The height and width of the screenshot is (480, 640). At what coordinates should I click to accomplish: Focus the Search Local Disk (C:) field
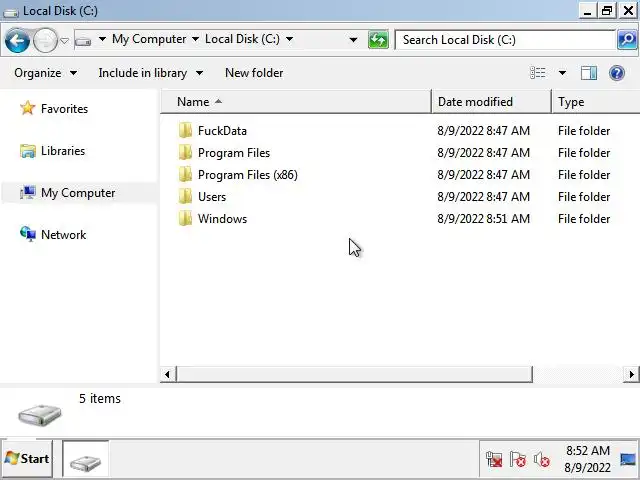(x=505, y=40)
